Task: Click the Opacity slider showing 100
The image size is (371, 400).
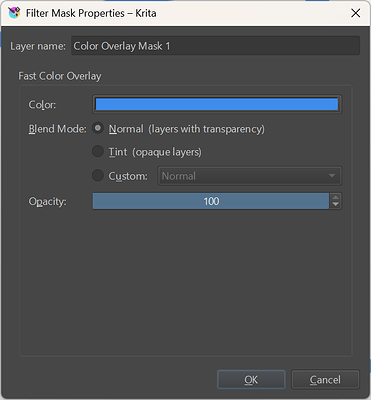Action: click(211, 201)
